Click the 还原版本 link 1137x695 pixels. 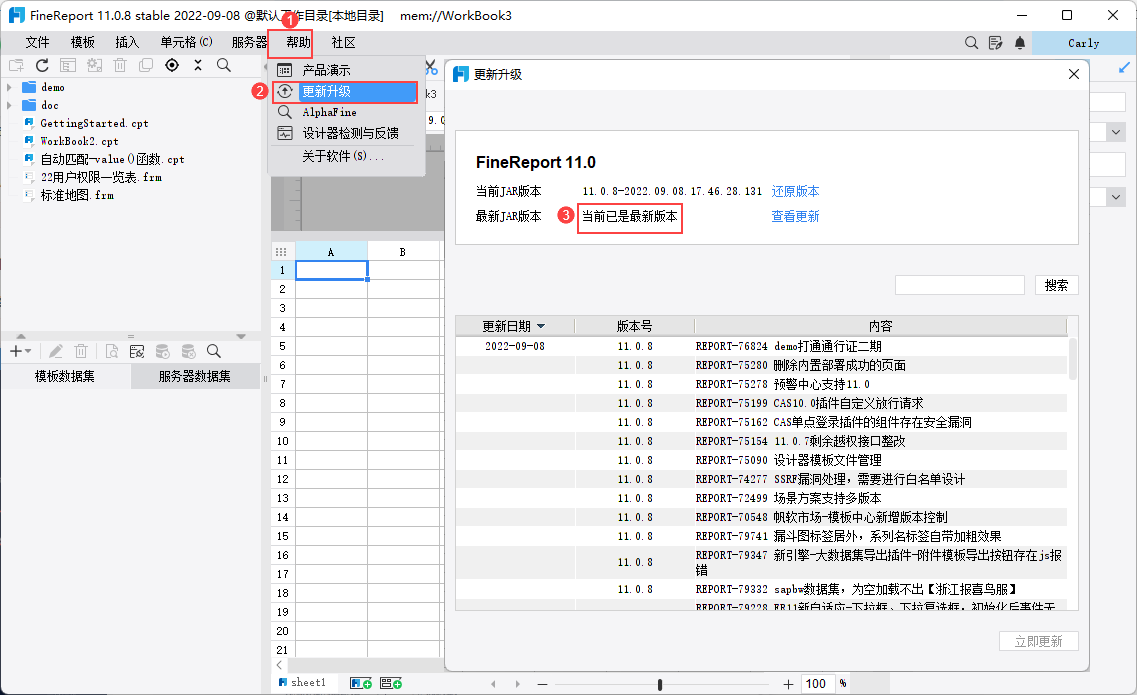[x=795, y=192]
